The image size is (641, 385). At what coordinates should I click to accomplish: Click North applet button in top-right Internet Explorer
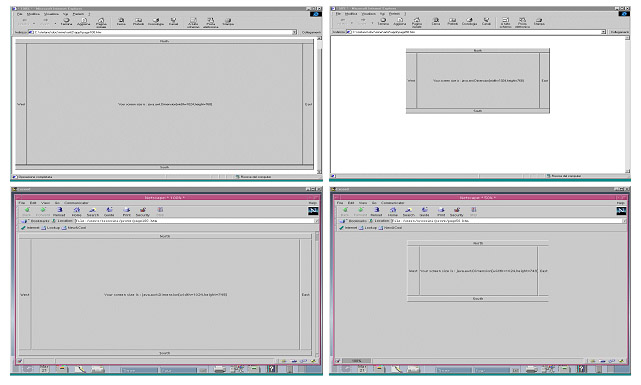click(x=477, y=51)
